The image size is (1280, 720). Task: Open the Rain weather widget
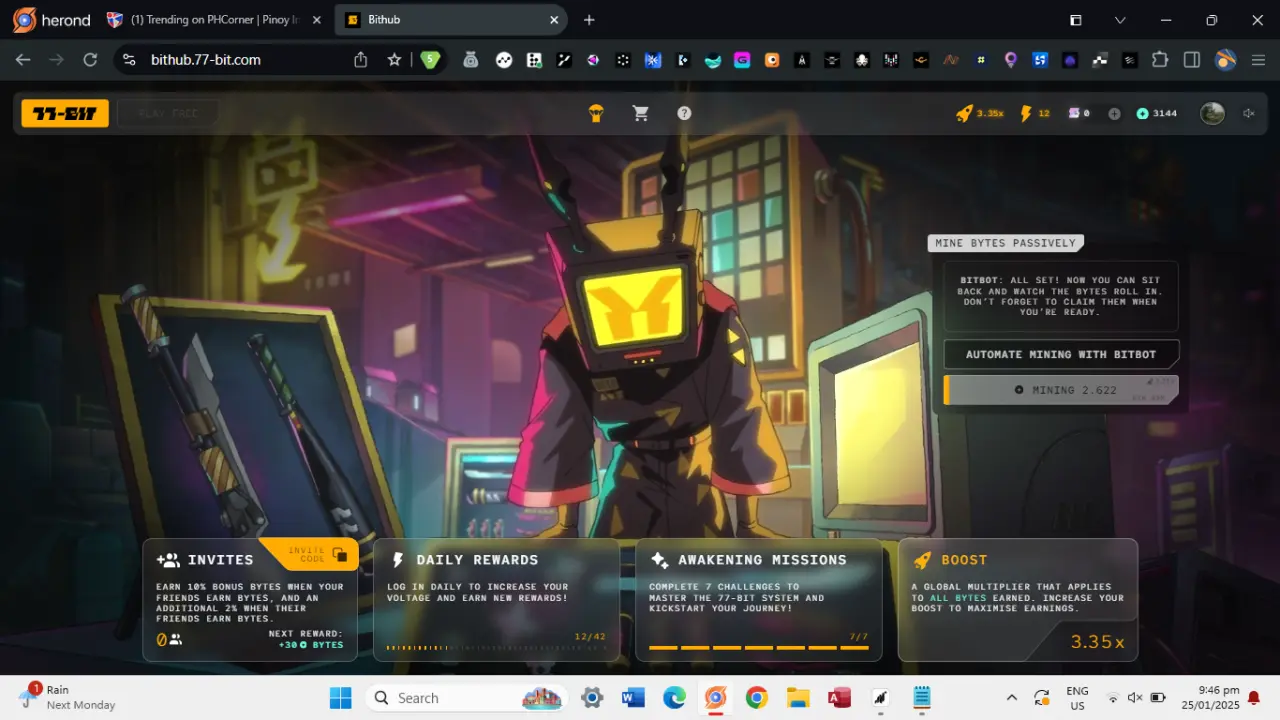[x=68, y=697]
